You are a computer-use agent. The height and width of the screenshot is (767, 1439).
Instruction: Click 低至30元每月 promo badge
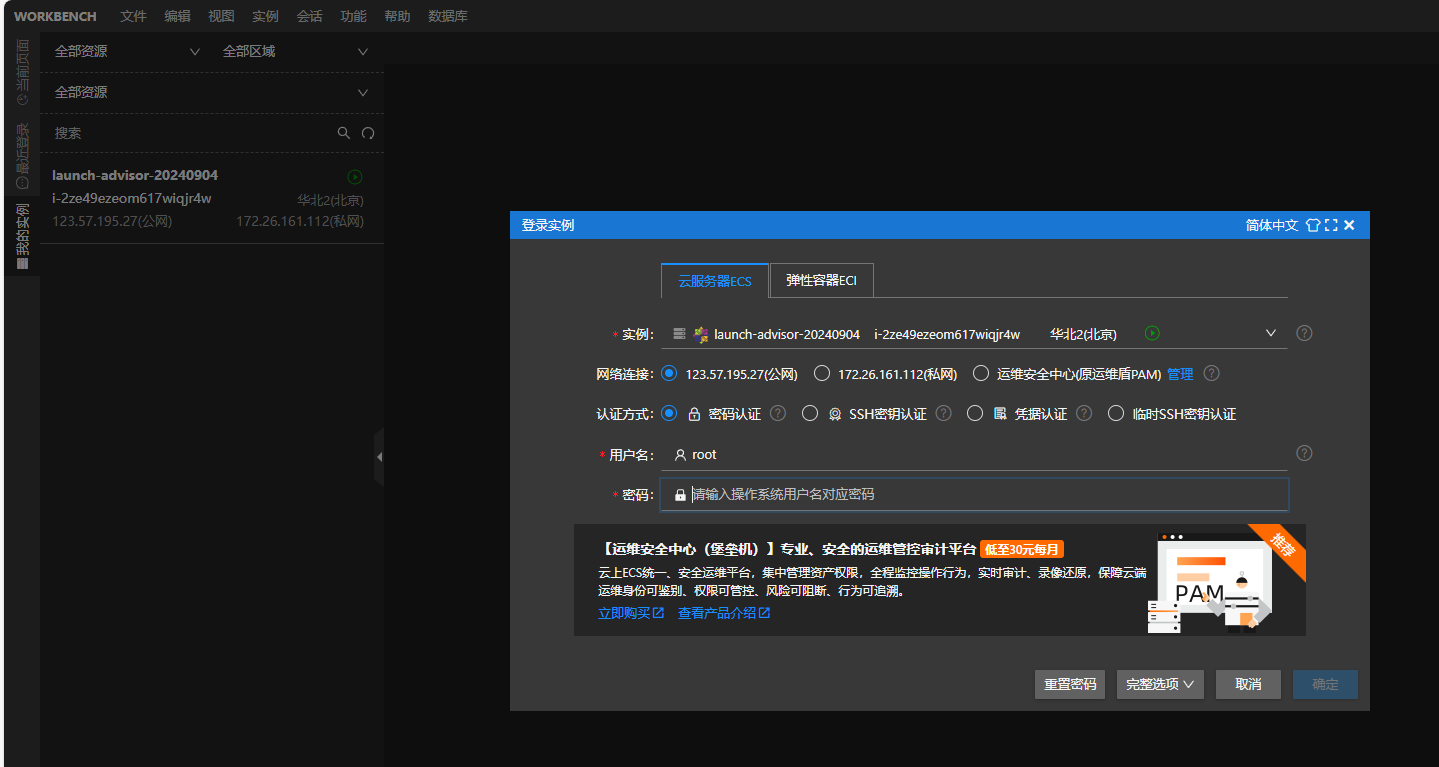pos(1021,549)
